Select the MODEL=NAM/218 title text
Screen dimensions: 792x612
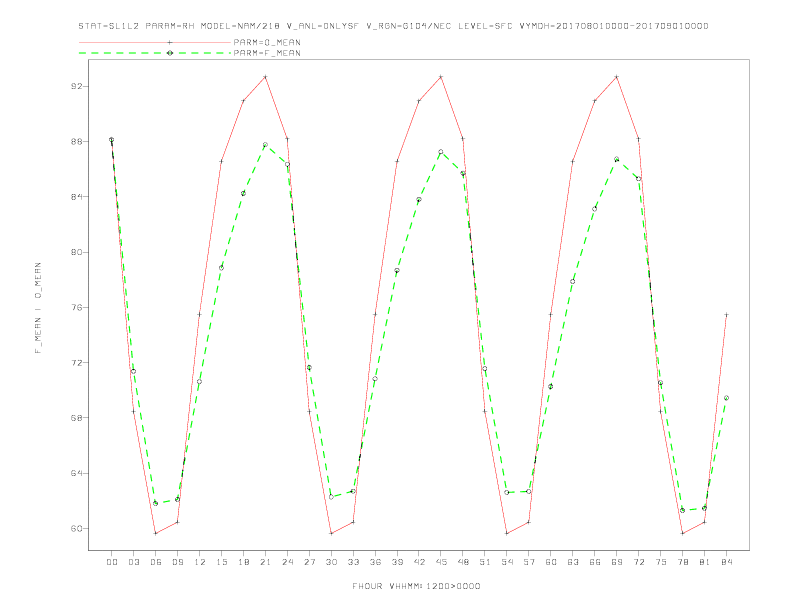point(240,26)
